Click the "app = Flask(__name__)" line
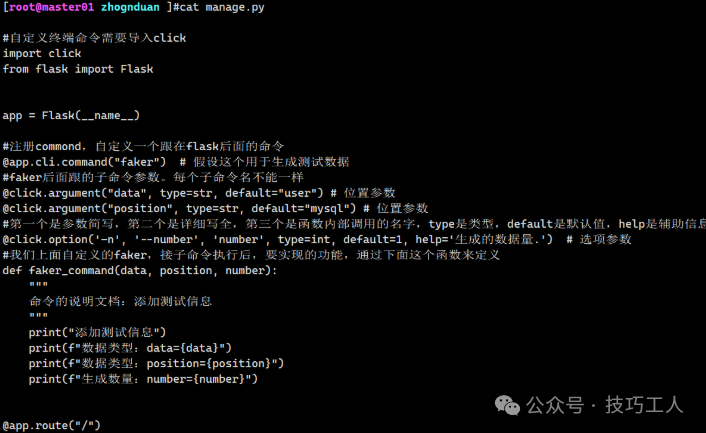The height and width of the screenshot is (433, 706). coord(71,115)
